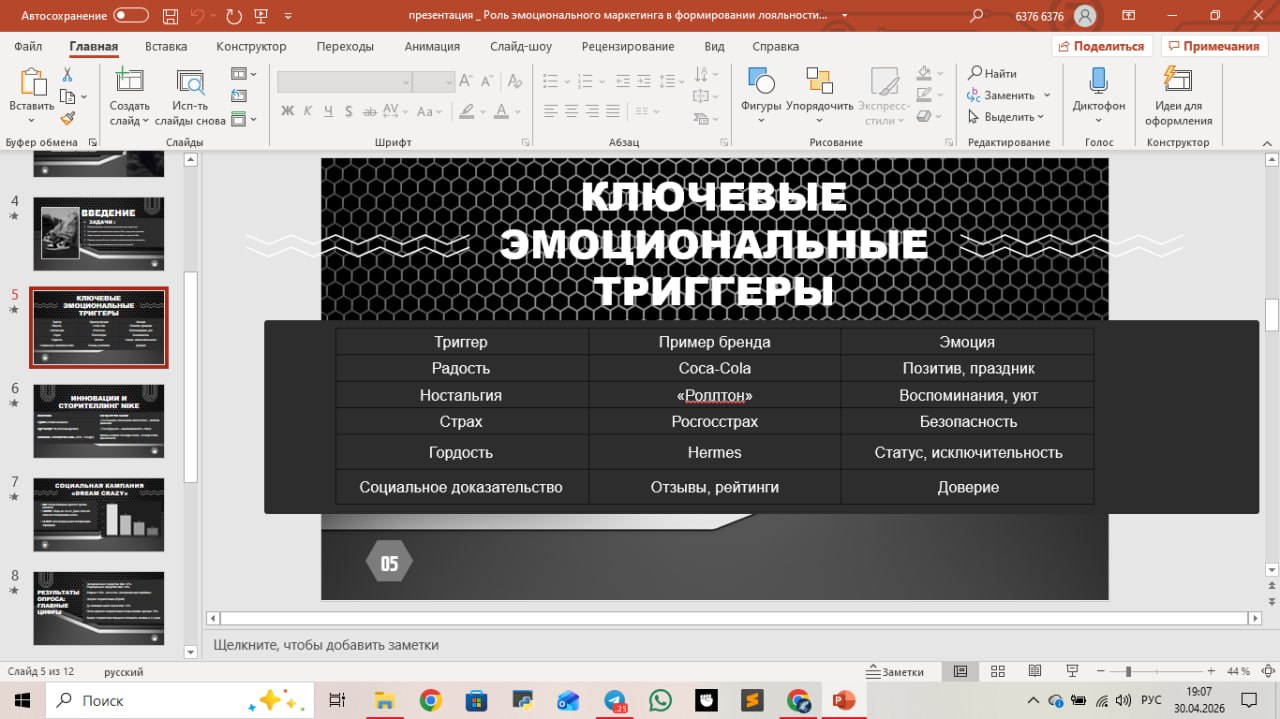Viewport: 1280px width, 719px height.
Task: Open the Файл menu
Action: 28,46
